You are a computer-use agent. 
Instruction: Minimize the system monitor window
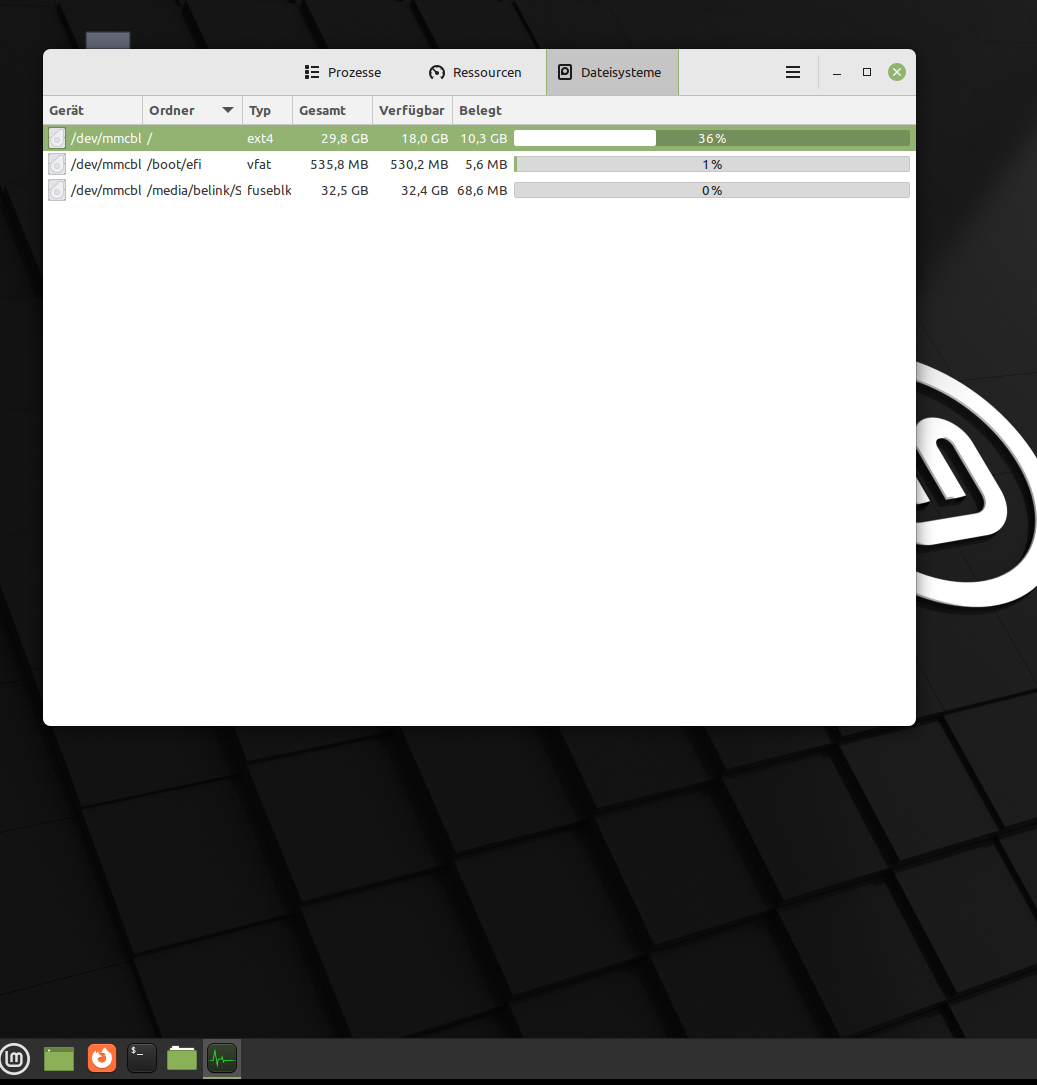click(x=836, y=72)
